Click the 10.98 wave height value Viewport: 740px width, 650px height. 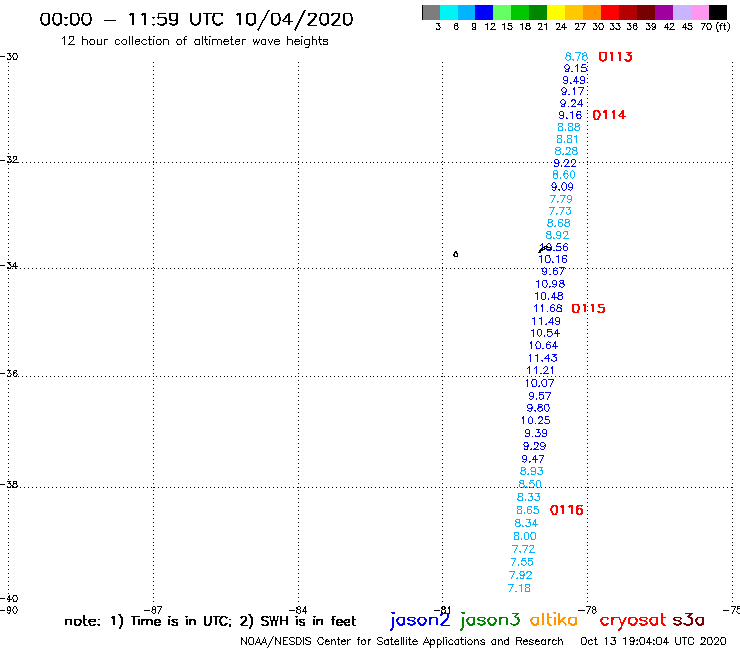(550, 284)
